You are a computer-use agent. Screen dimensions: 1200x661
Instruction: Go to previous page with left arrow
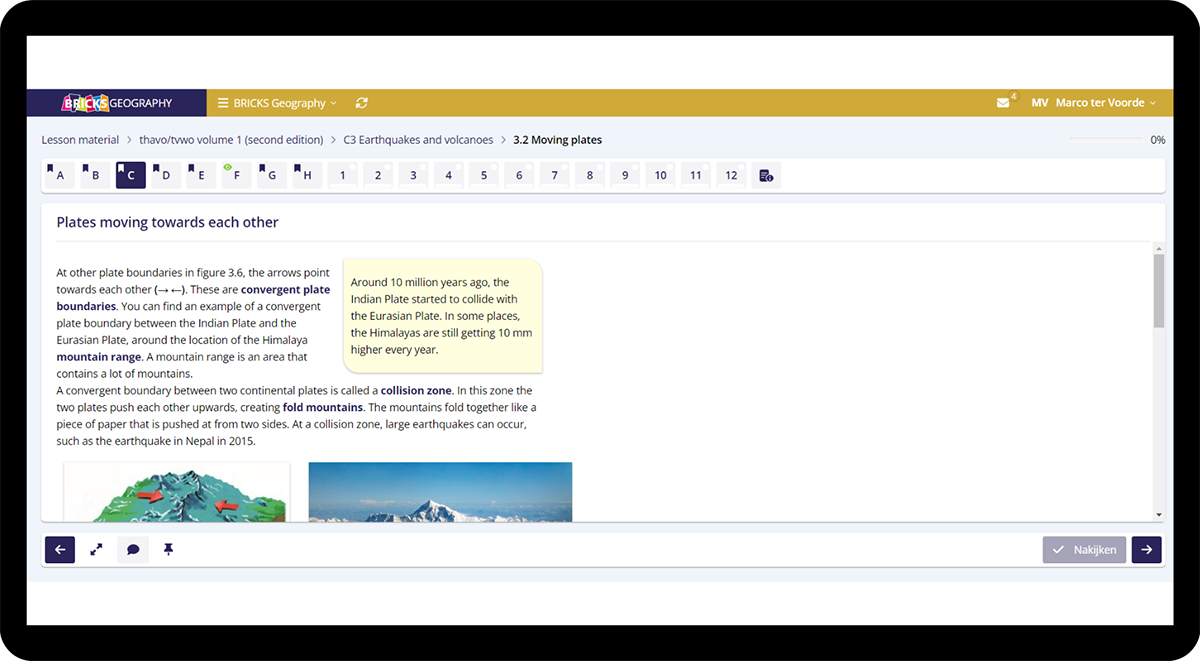60,550
